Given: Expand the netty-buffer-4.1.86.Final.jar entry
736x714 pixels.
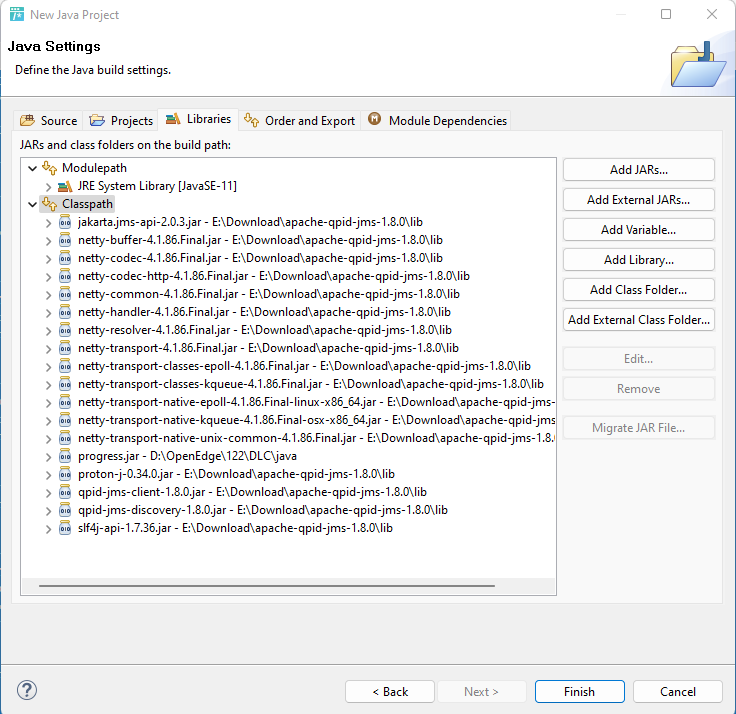Looking at the screenshot, I should (48, 241).
